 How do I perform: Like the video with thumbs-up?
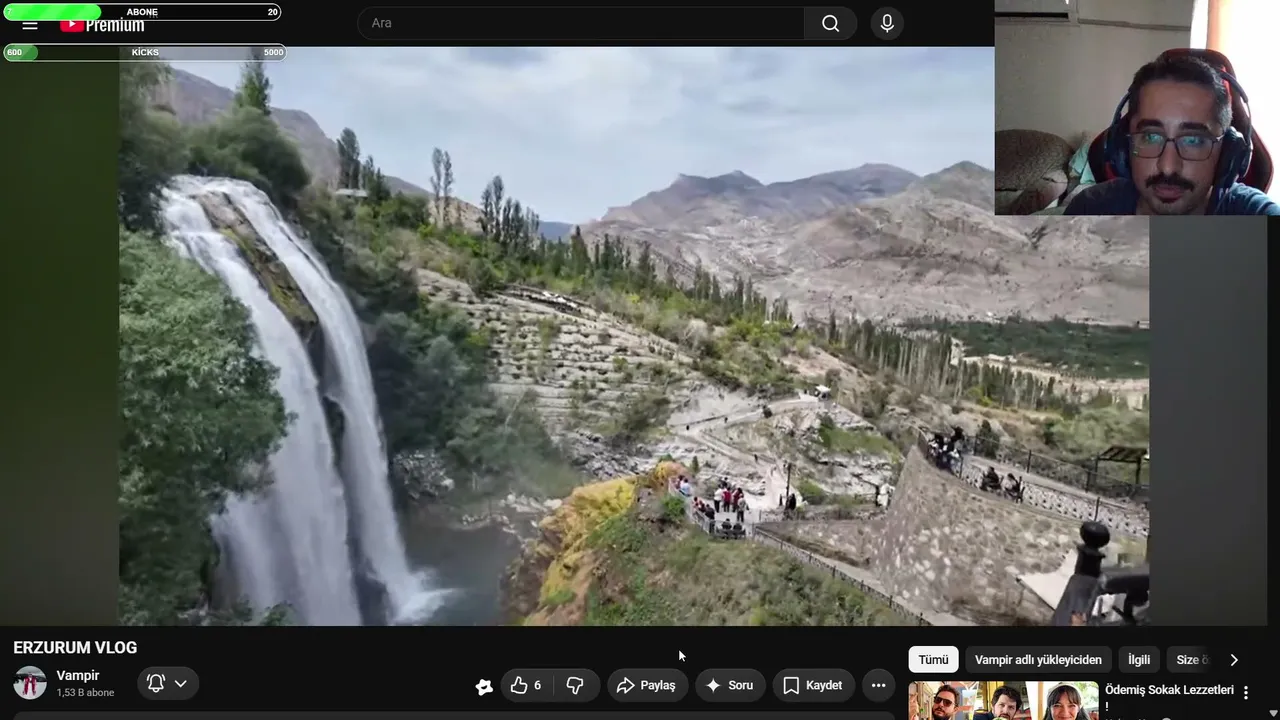(526, 685)
